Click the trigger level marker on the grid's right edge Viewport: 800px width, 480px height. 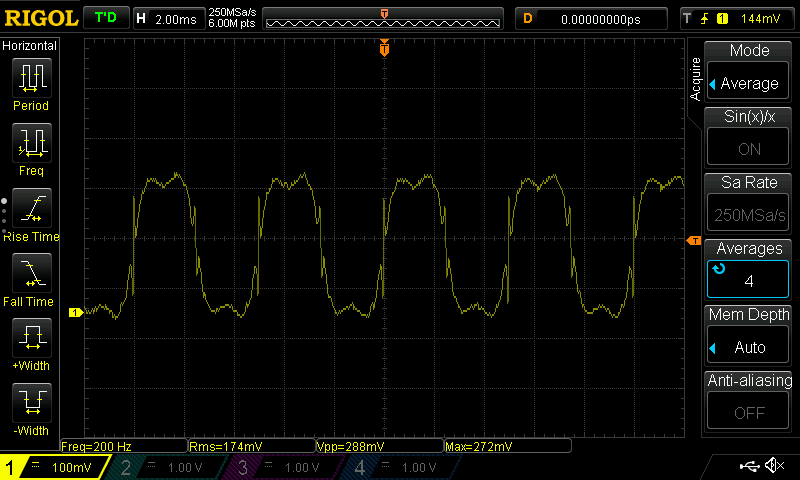click(694, 240)
